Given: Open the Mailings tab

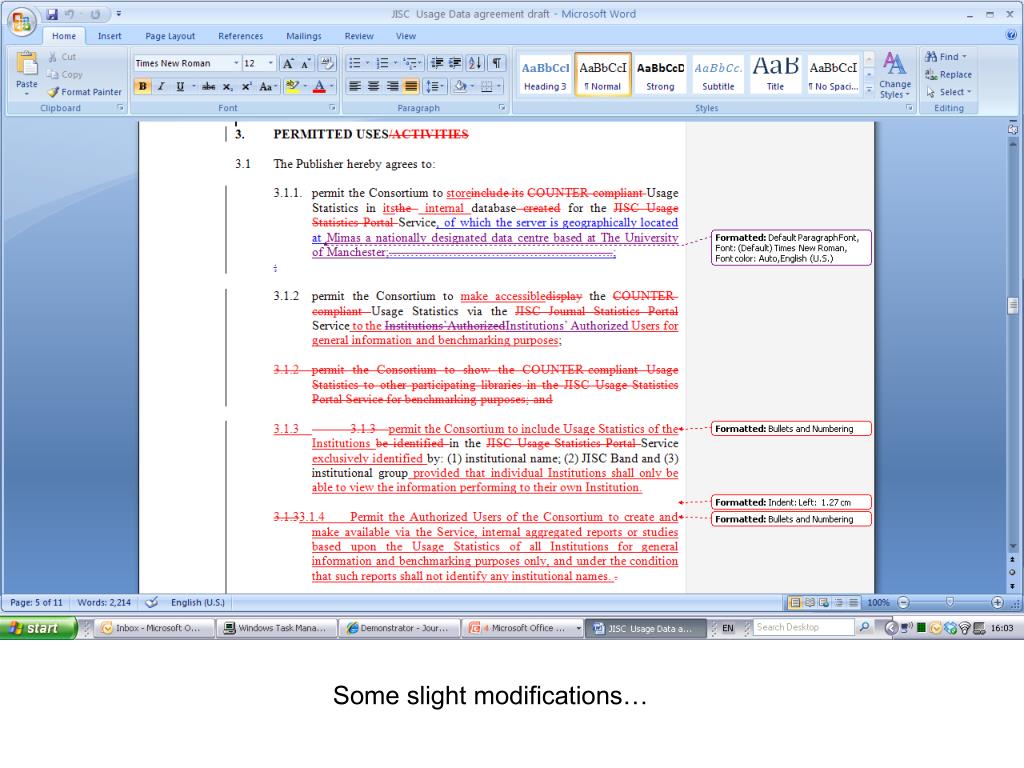Looking at the screenshot, I should (x=304, y=36).
